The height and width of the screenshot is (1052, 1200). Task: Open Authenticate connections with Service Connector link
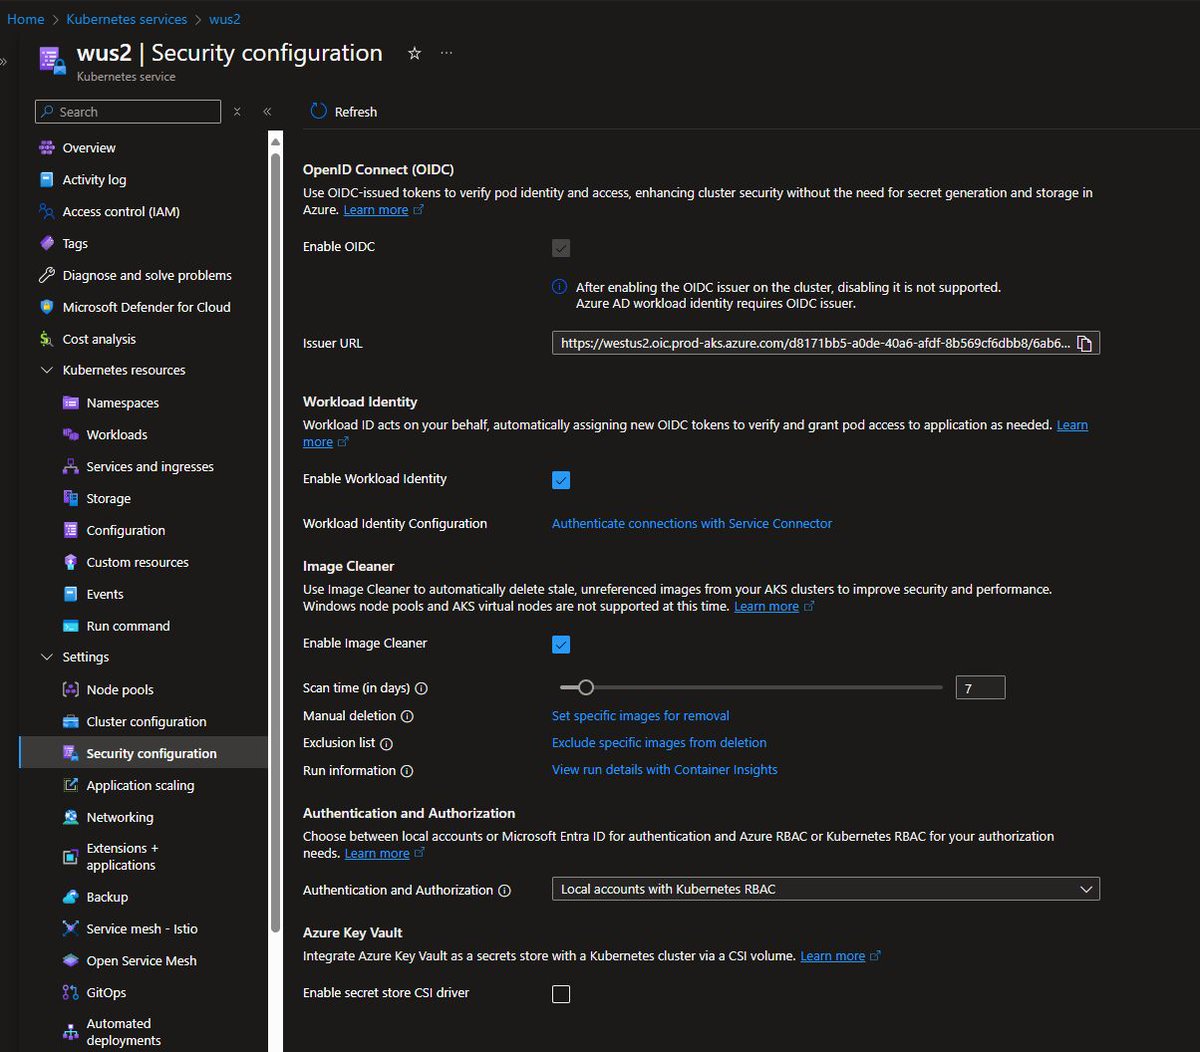692,524
